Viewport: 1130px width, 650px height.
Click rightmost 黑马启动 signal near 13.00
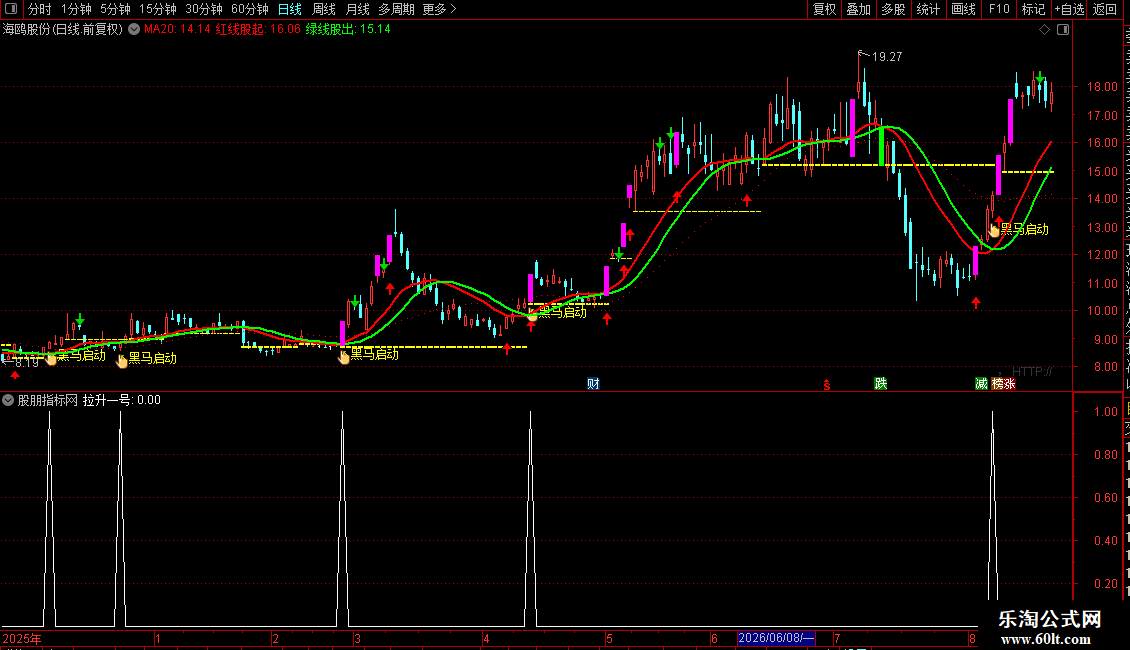(1024, 229)
